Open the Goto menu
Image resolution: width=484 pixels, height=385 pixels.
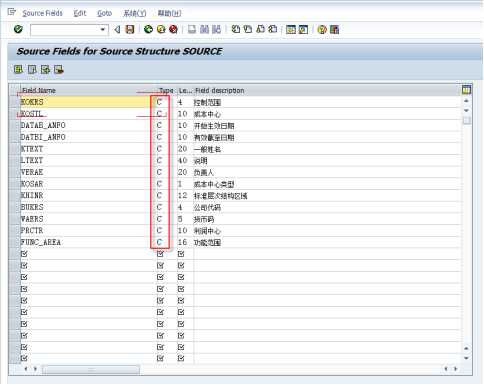[104, 13]
